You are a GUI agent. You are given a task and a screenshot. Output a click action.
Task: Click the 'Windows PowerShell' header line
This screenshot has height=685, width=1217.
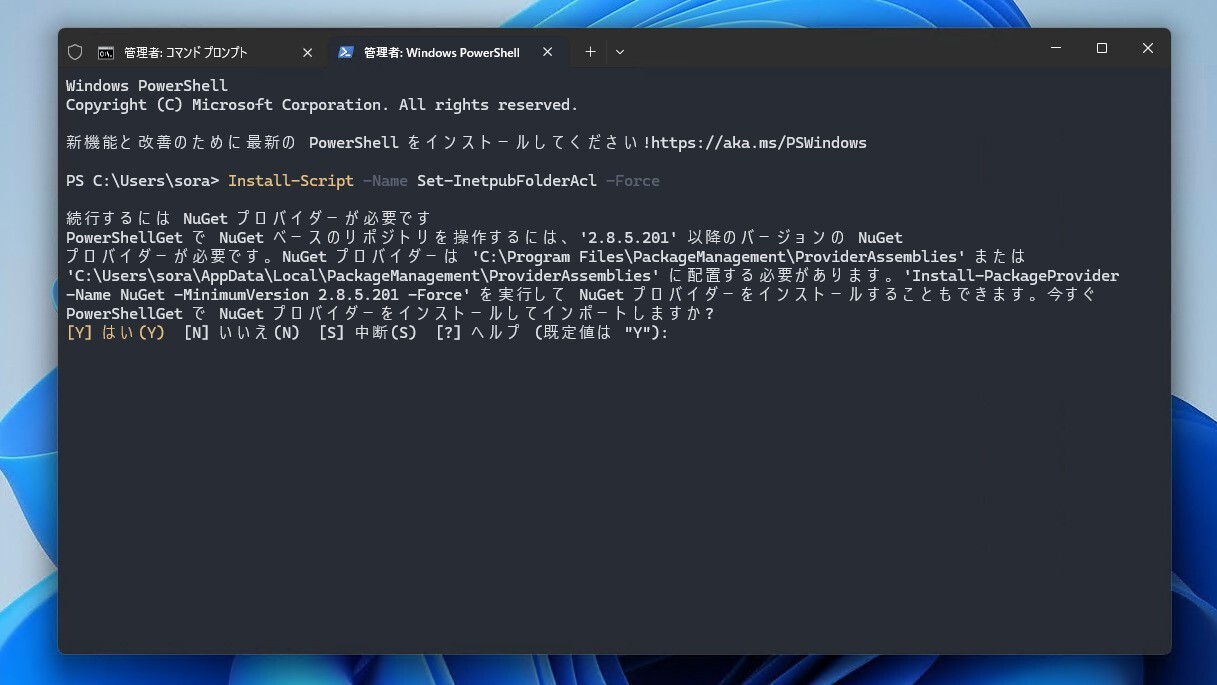click(x=147, y=86)
